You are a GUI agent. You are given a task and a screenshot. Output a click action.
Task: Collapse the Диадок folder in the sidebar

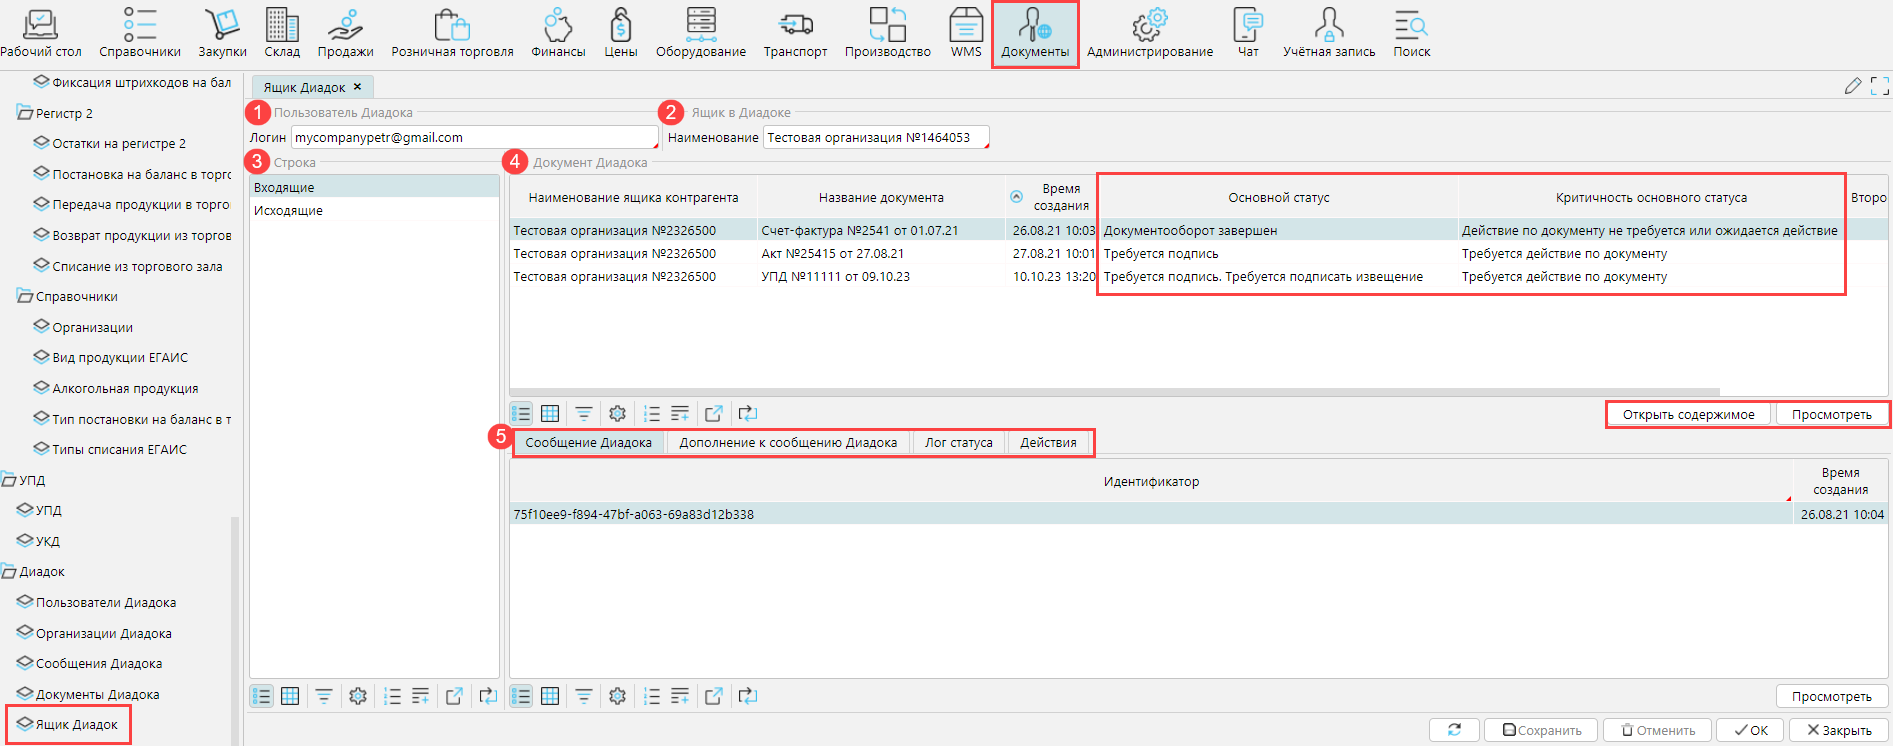tap(10, 572)
